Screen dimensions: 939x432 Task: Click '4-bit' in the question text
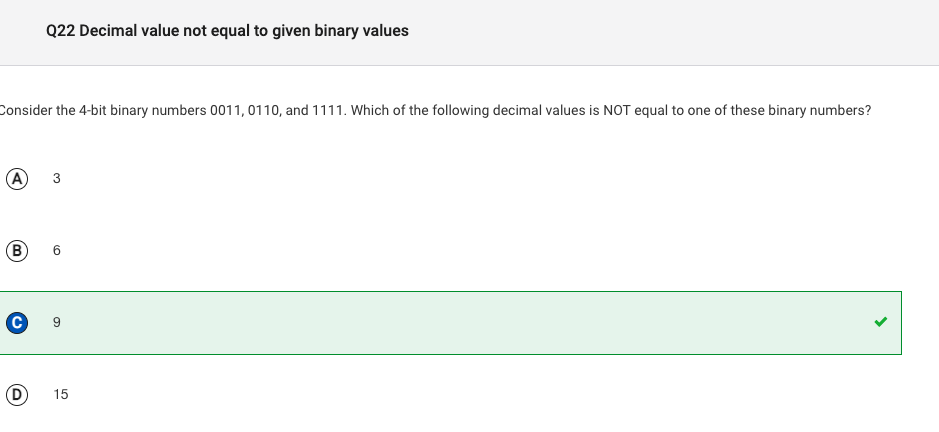click(x=93, y=111)
